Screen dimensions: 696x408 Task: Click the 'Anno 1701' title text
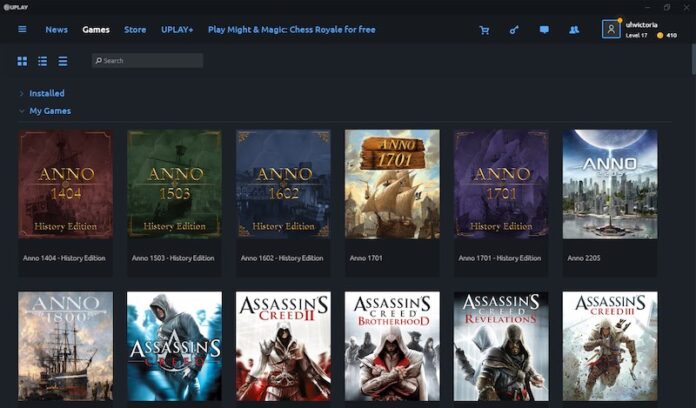click(x=366, y=258)
